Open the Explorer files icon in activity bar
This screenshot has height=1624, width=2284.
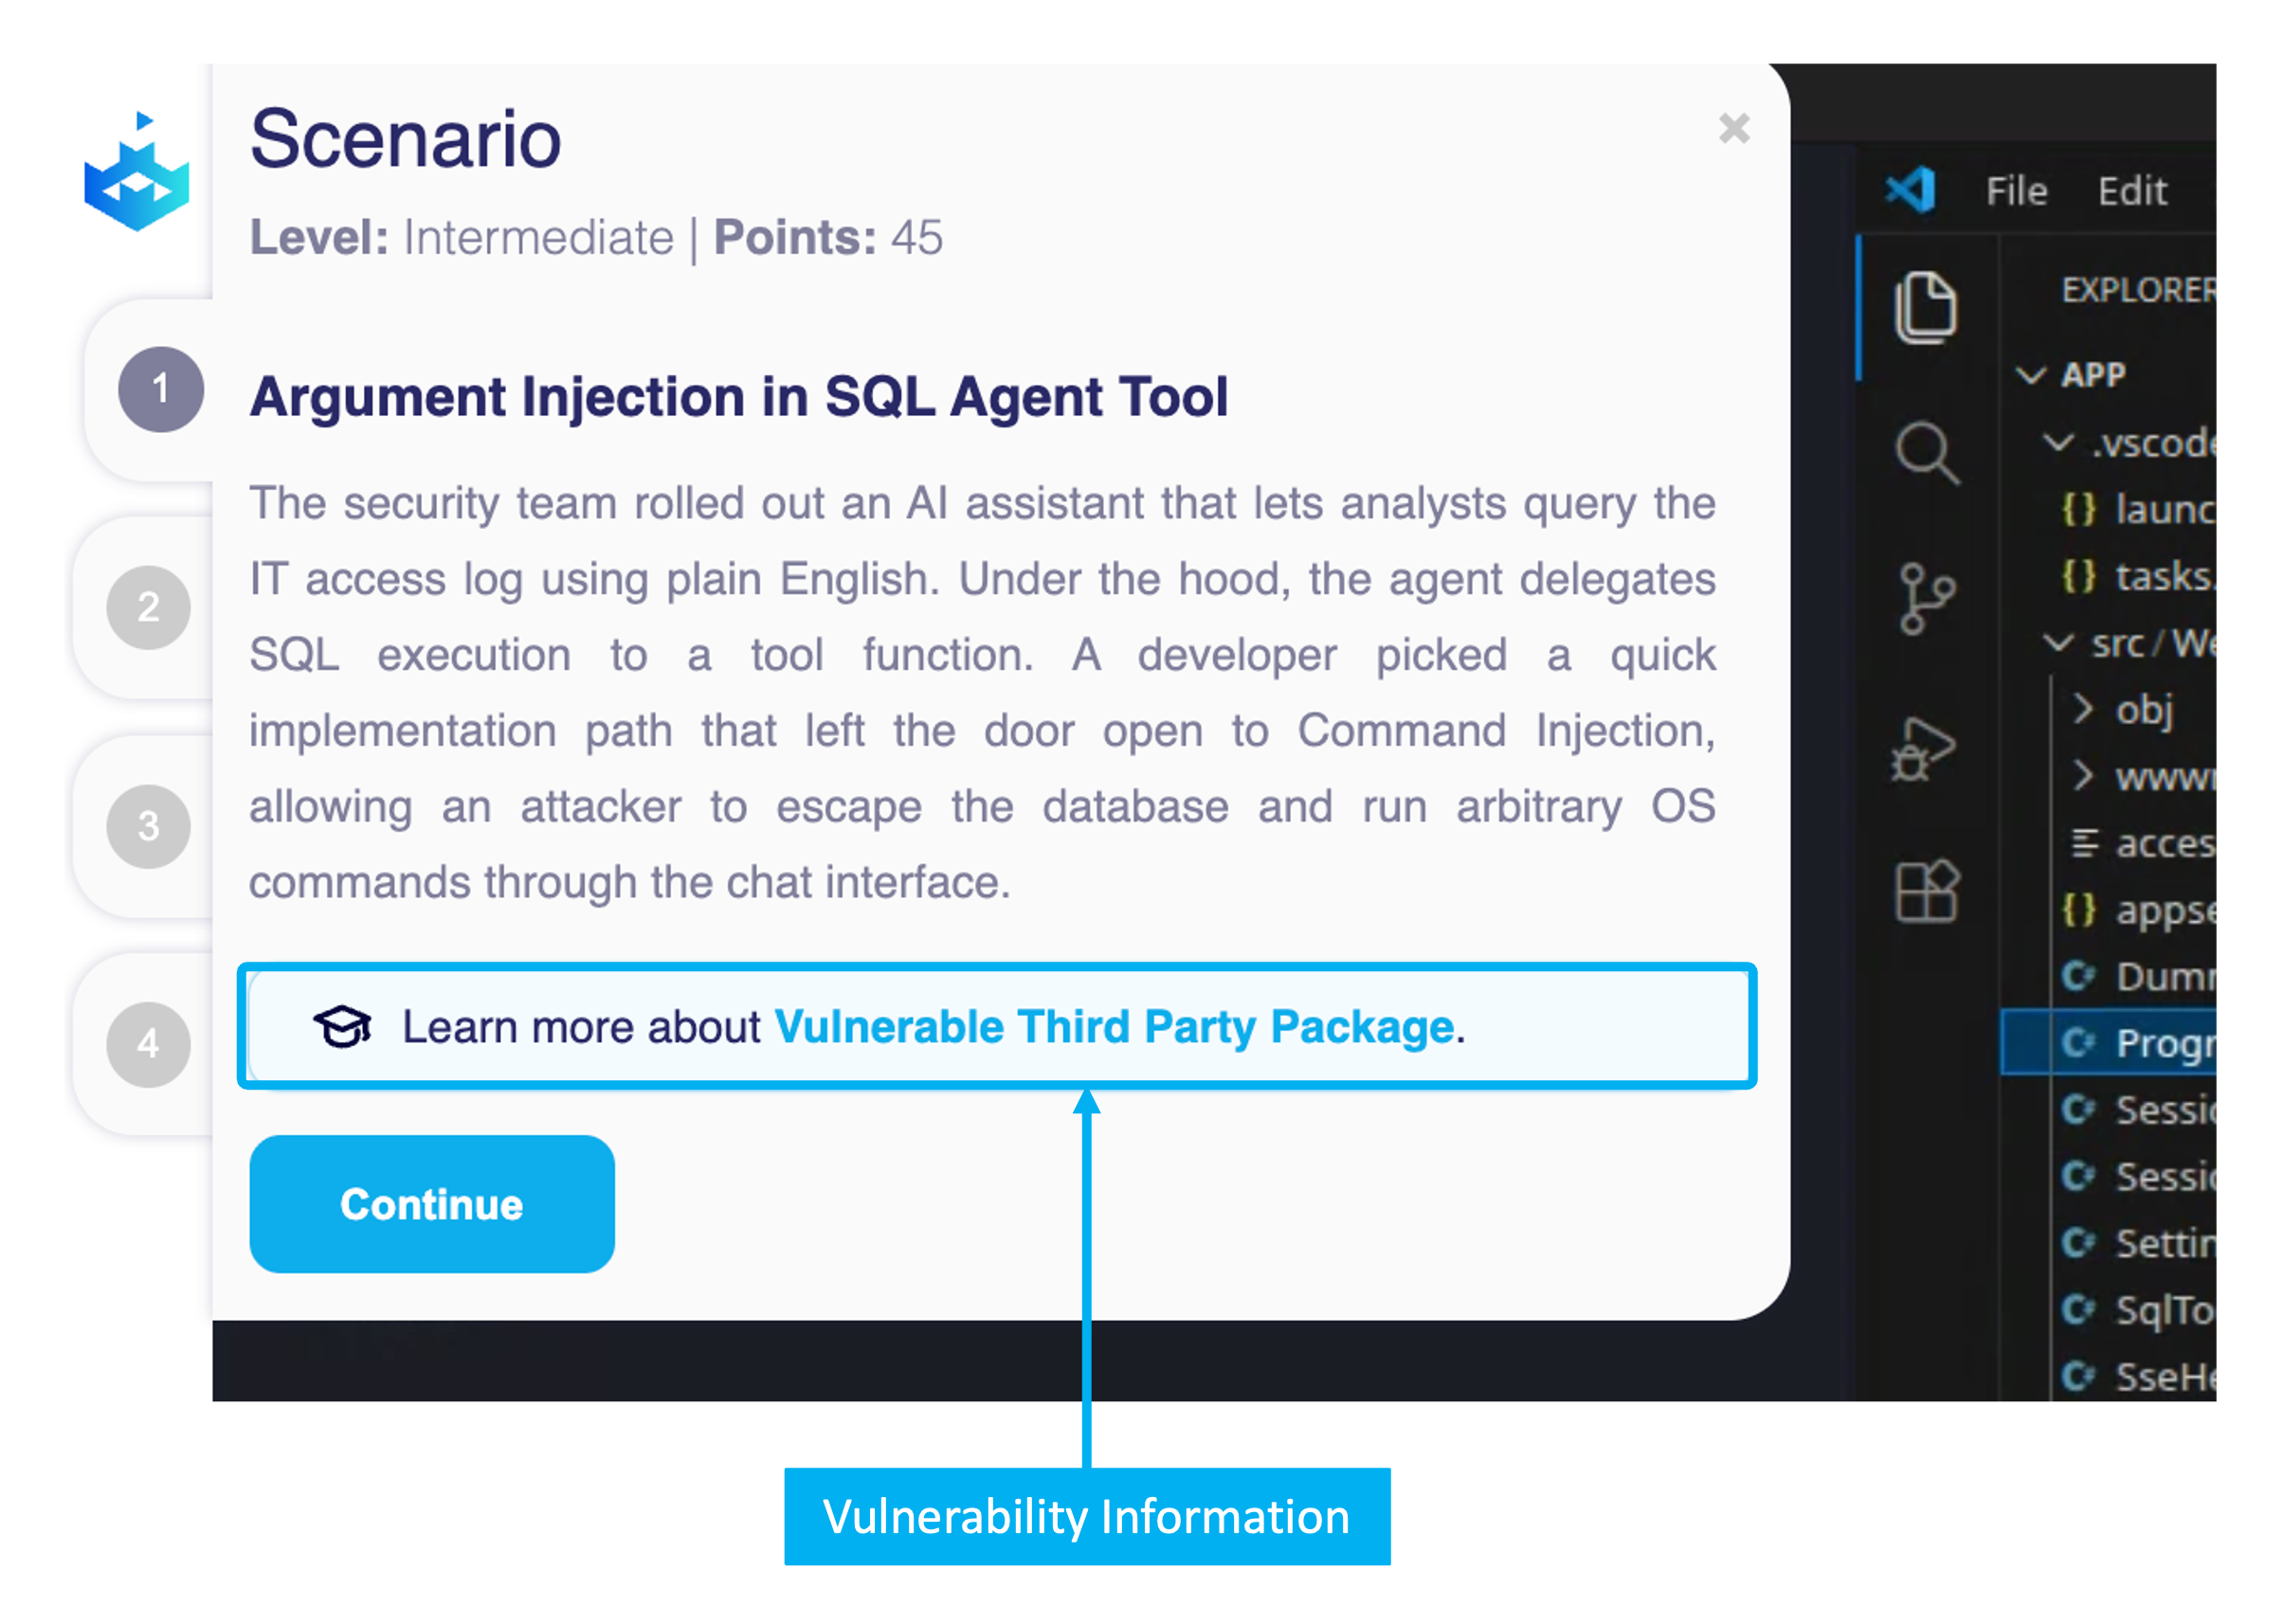coord(1925,308)
